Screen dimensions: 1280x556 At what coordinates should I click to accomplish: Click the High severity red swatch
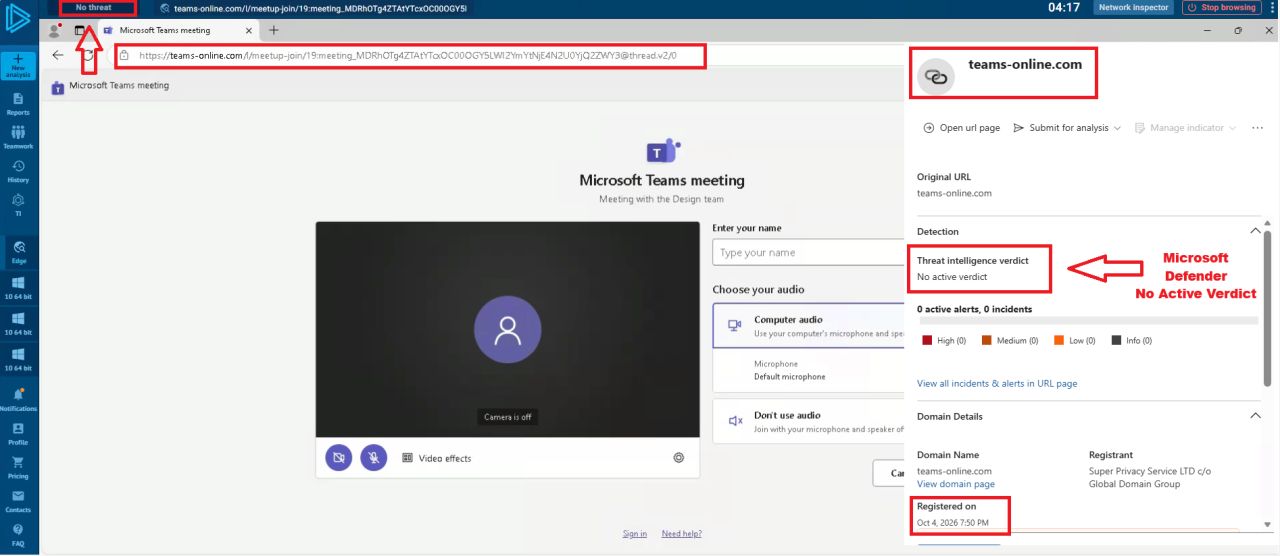927,341
